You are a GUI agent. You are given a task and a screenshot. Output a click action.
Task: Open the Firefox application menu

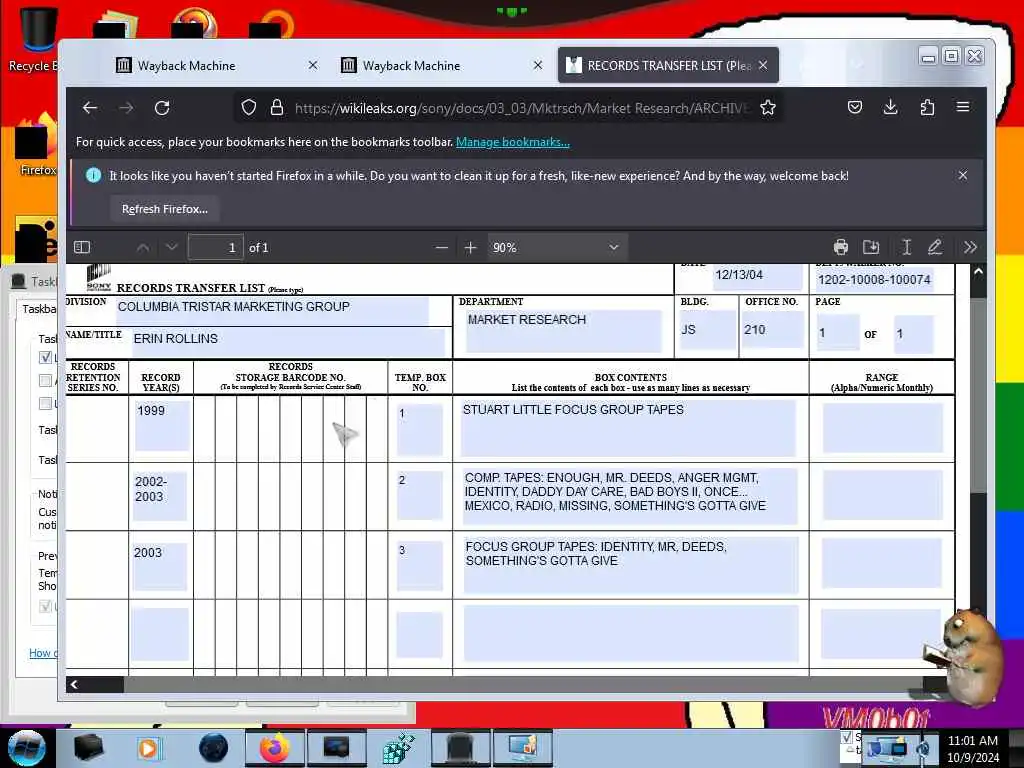963,107
